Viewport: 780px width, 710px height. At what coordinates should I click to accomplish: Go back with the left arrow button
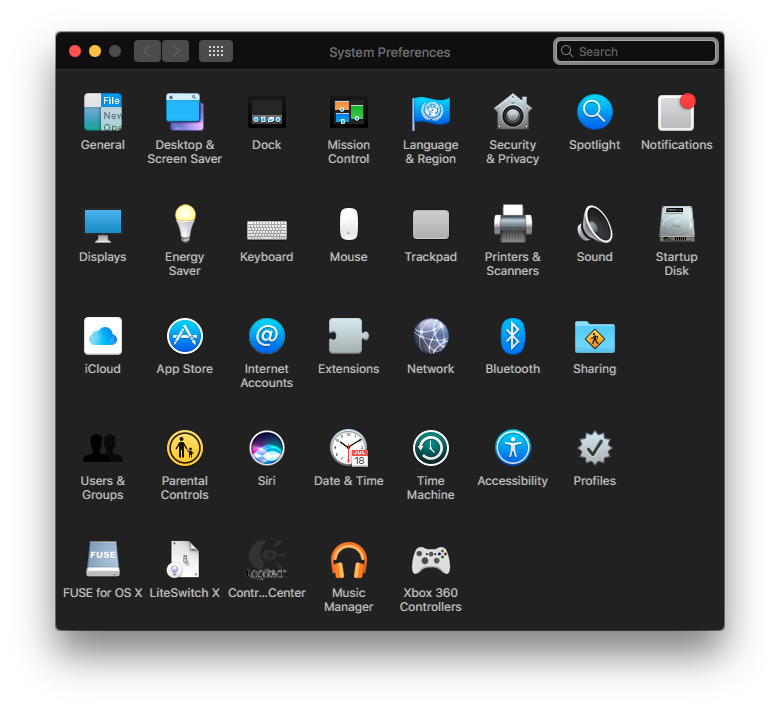147,51
